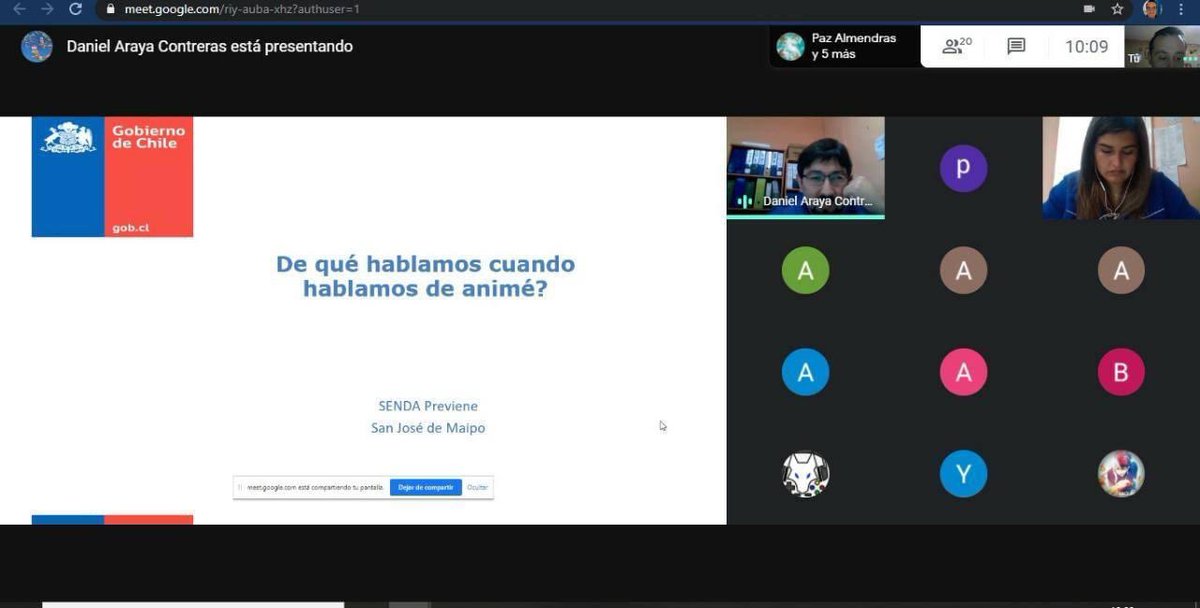Select the blue 'A' participant avatar
The height and width of the screenshot is (608, 1200).
[x=805, y=372]
